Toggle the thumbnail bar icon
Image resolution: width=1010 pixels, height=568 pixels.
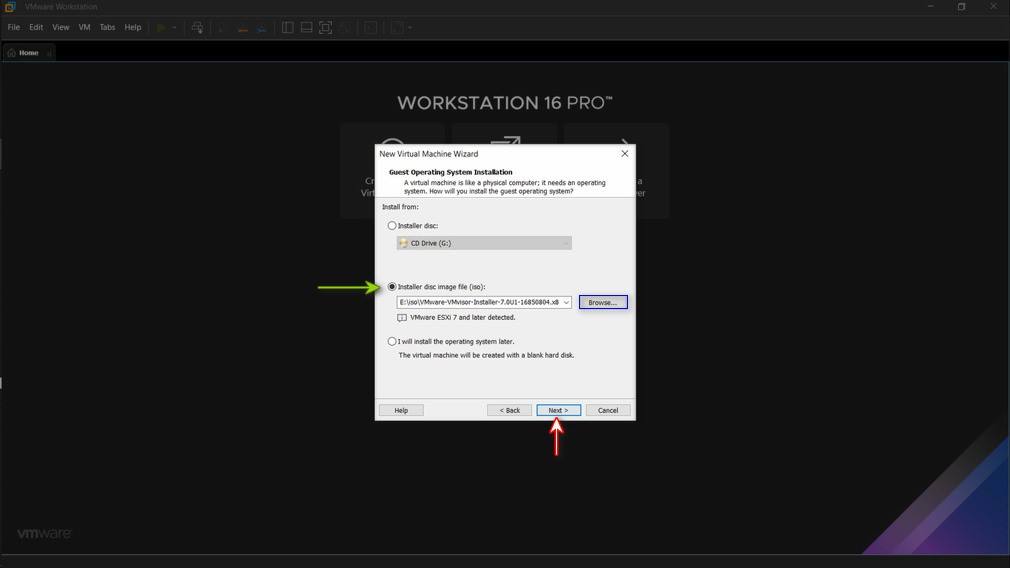pos(307,28)
